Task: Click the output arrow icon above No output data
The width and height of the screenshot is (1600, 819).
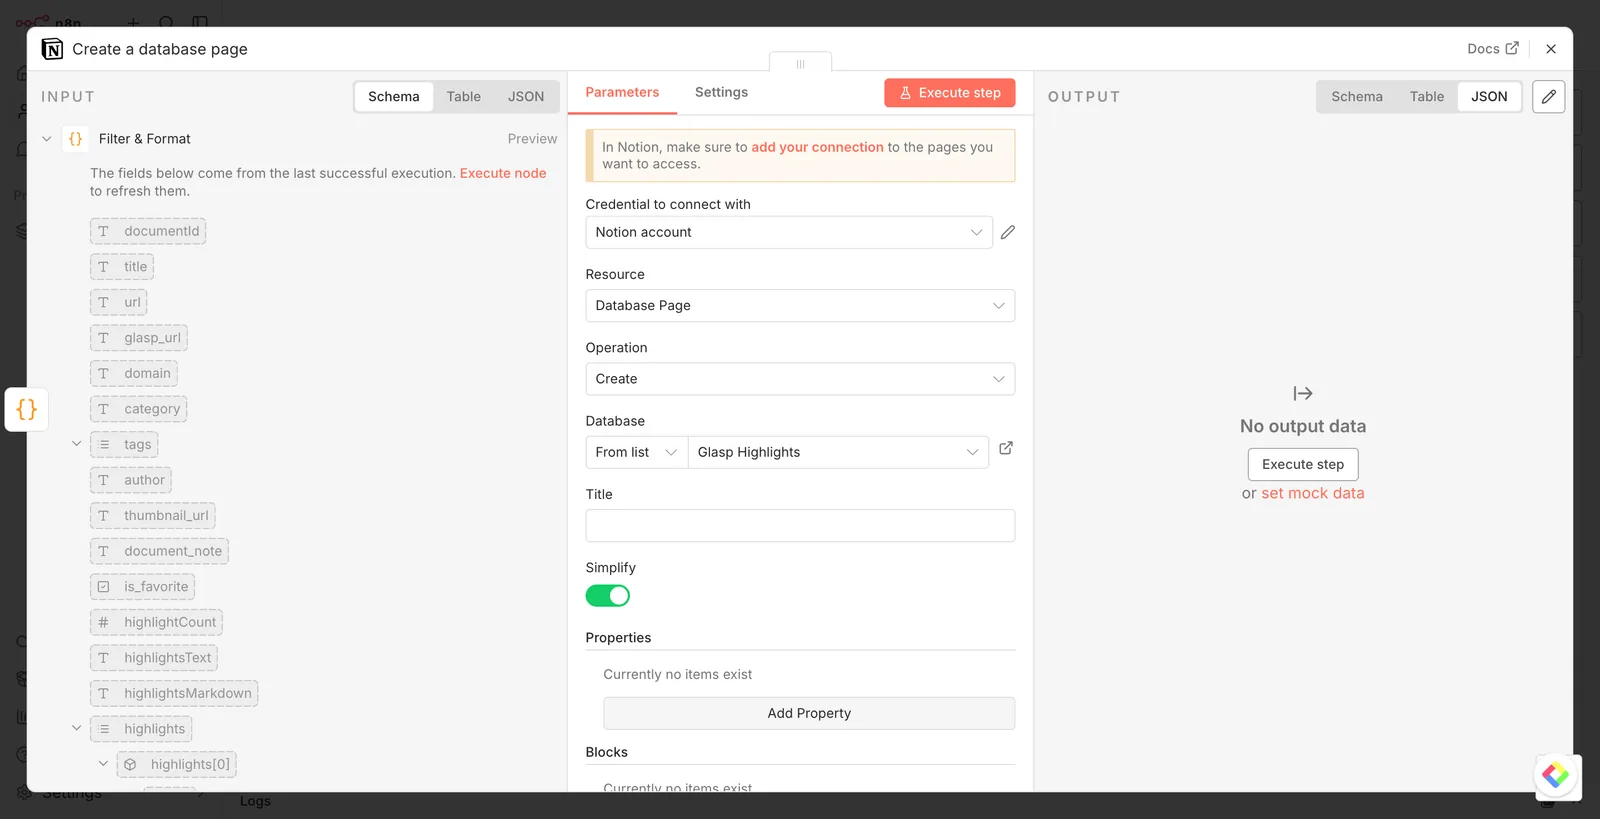Action: point(1303,394)
